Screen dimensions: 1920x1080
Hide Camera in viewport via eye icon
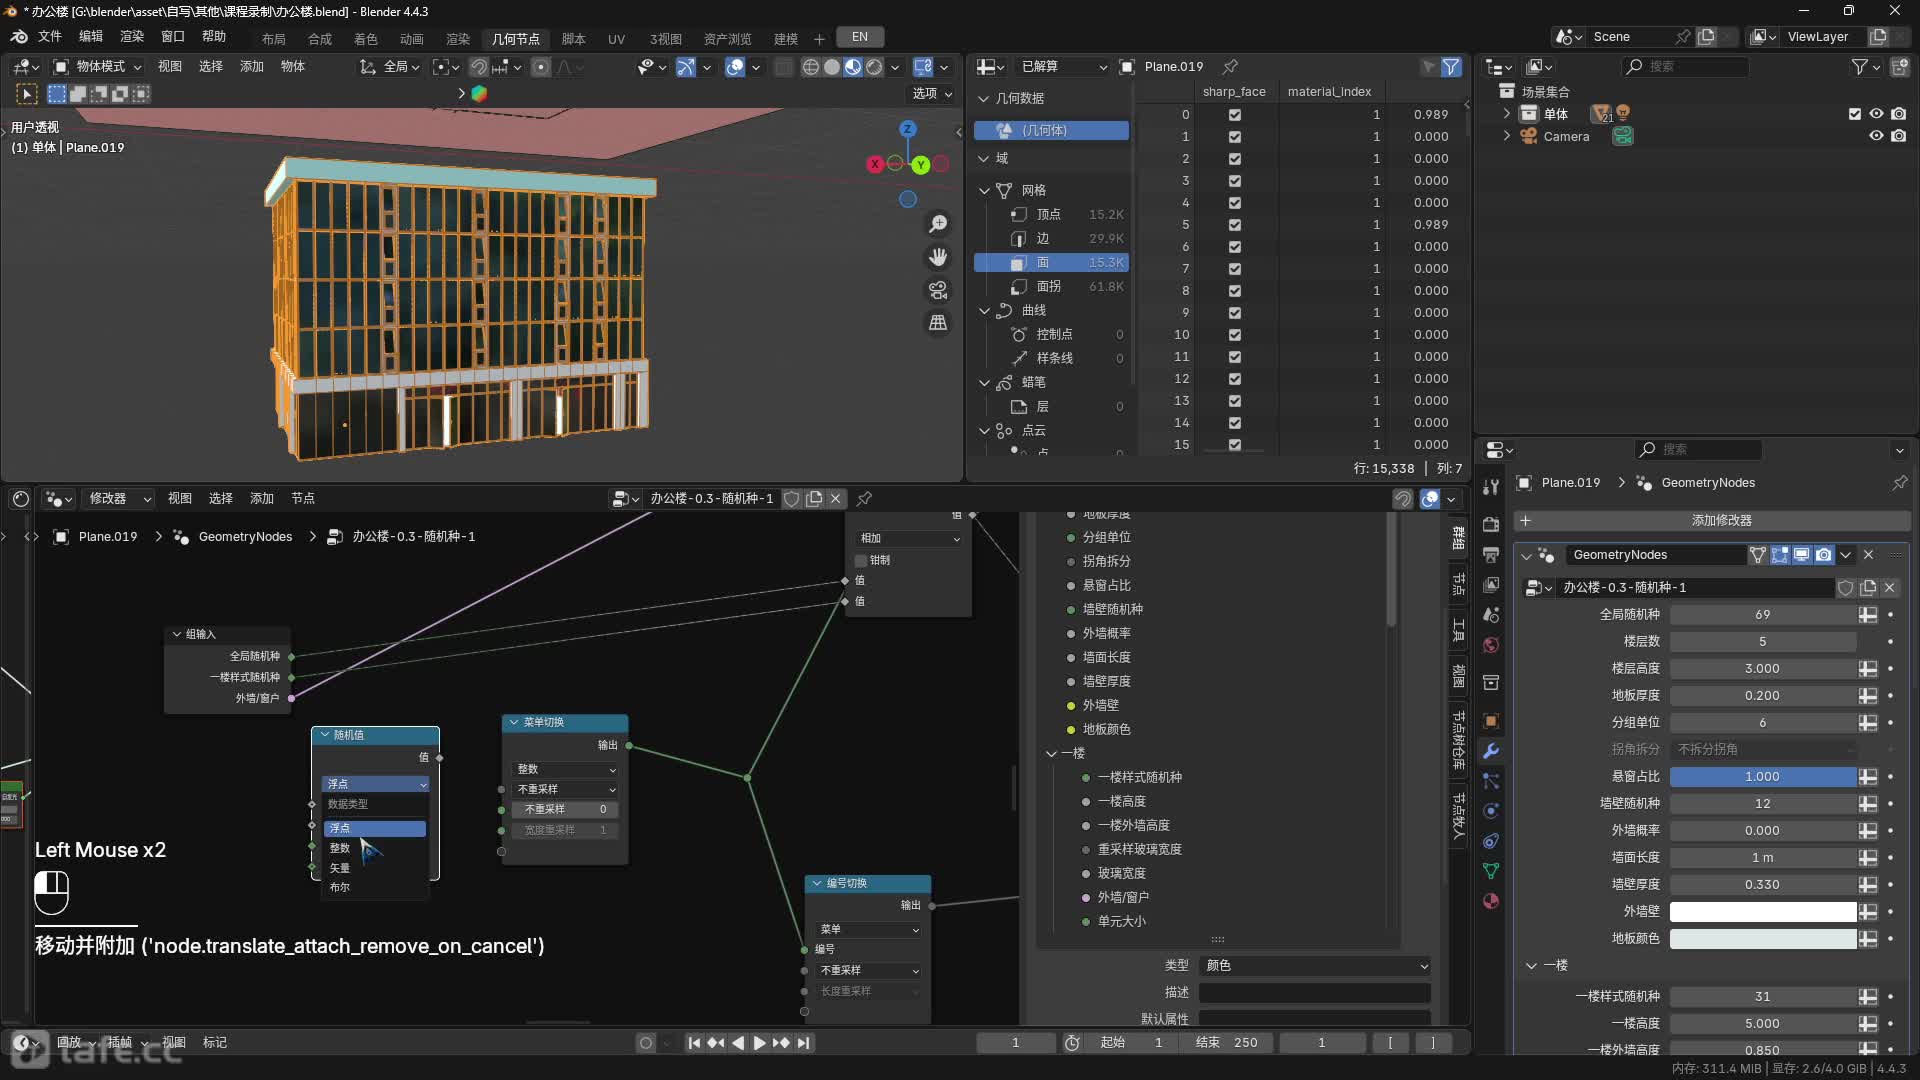(x=1876, y=136)
